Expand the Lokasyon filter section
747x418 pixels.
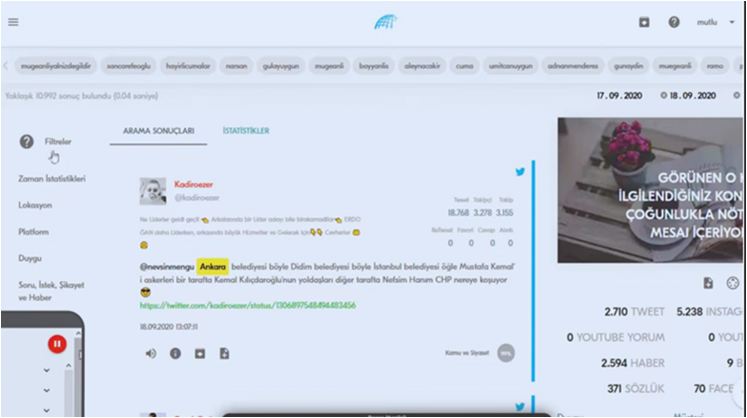(35, 205)
